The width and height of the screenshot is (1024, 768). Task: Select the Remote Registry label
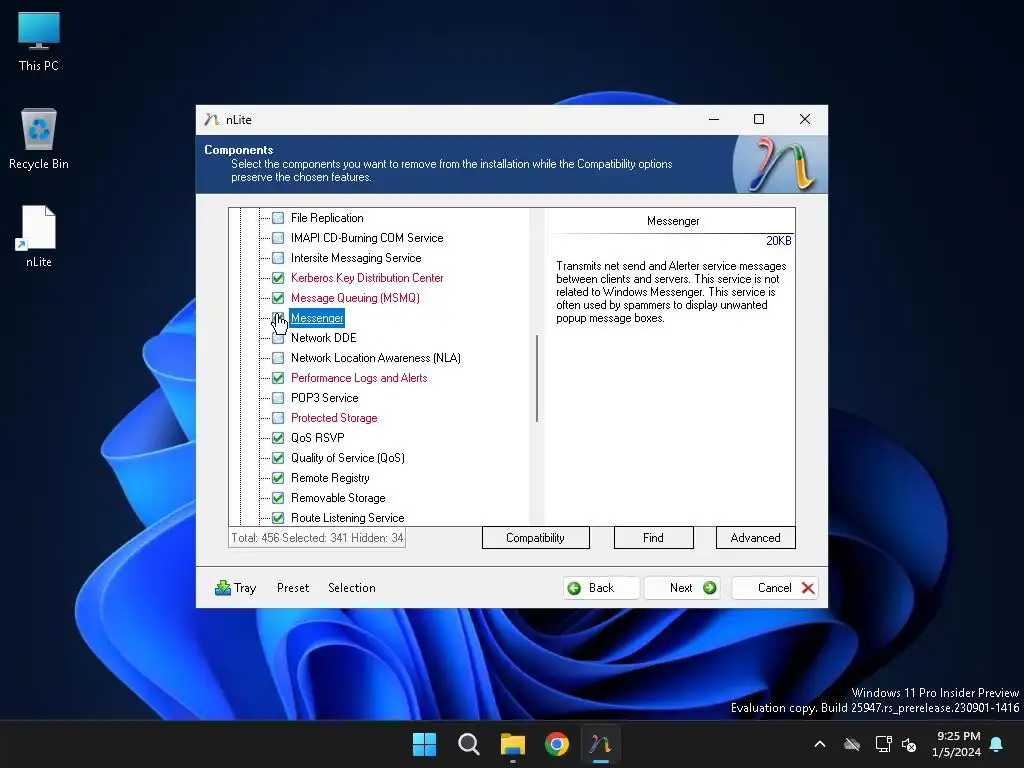click(330, 478)
